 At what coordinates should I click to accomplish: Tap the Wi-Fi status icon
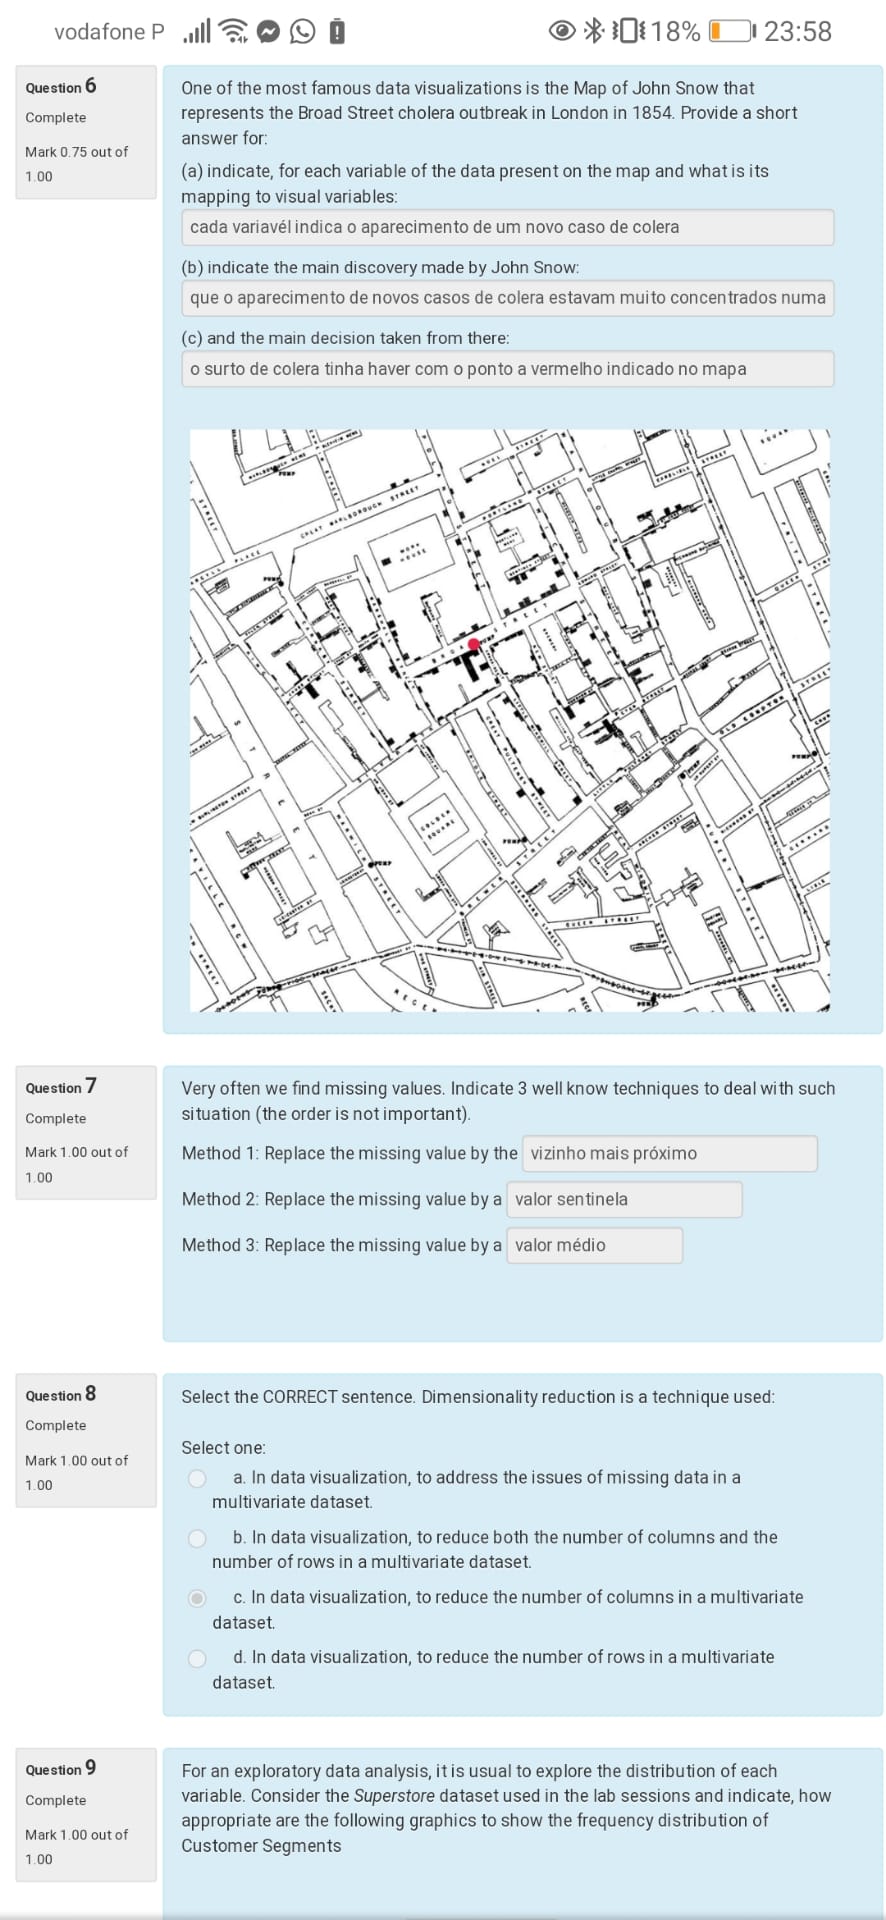click(234, 31)
